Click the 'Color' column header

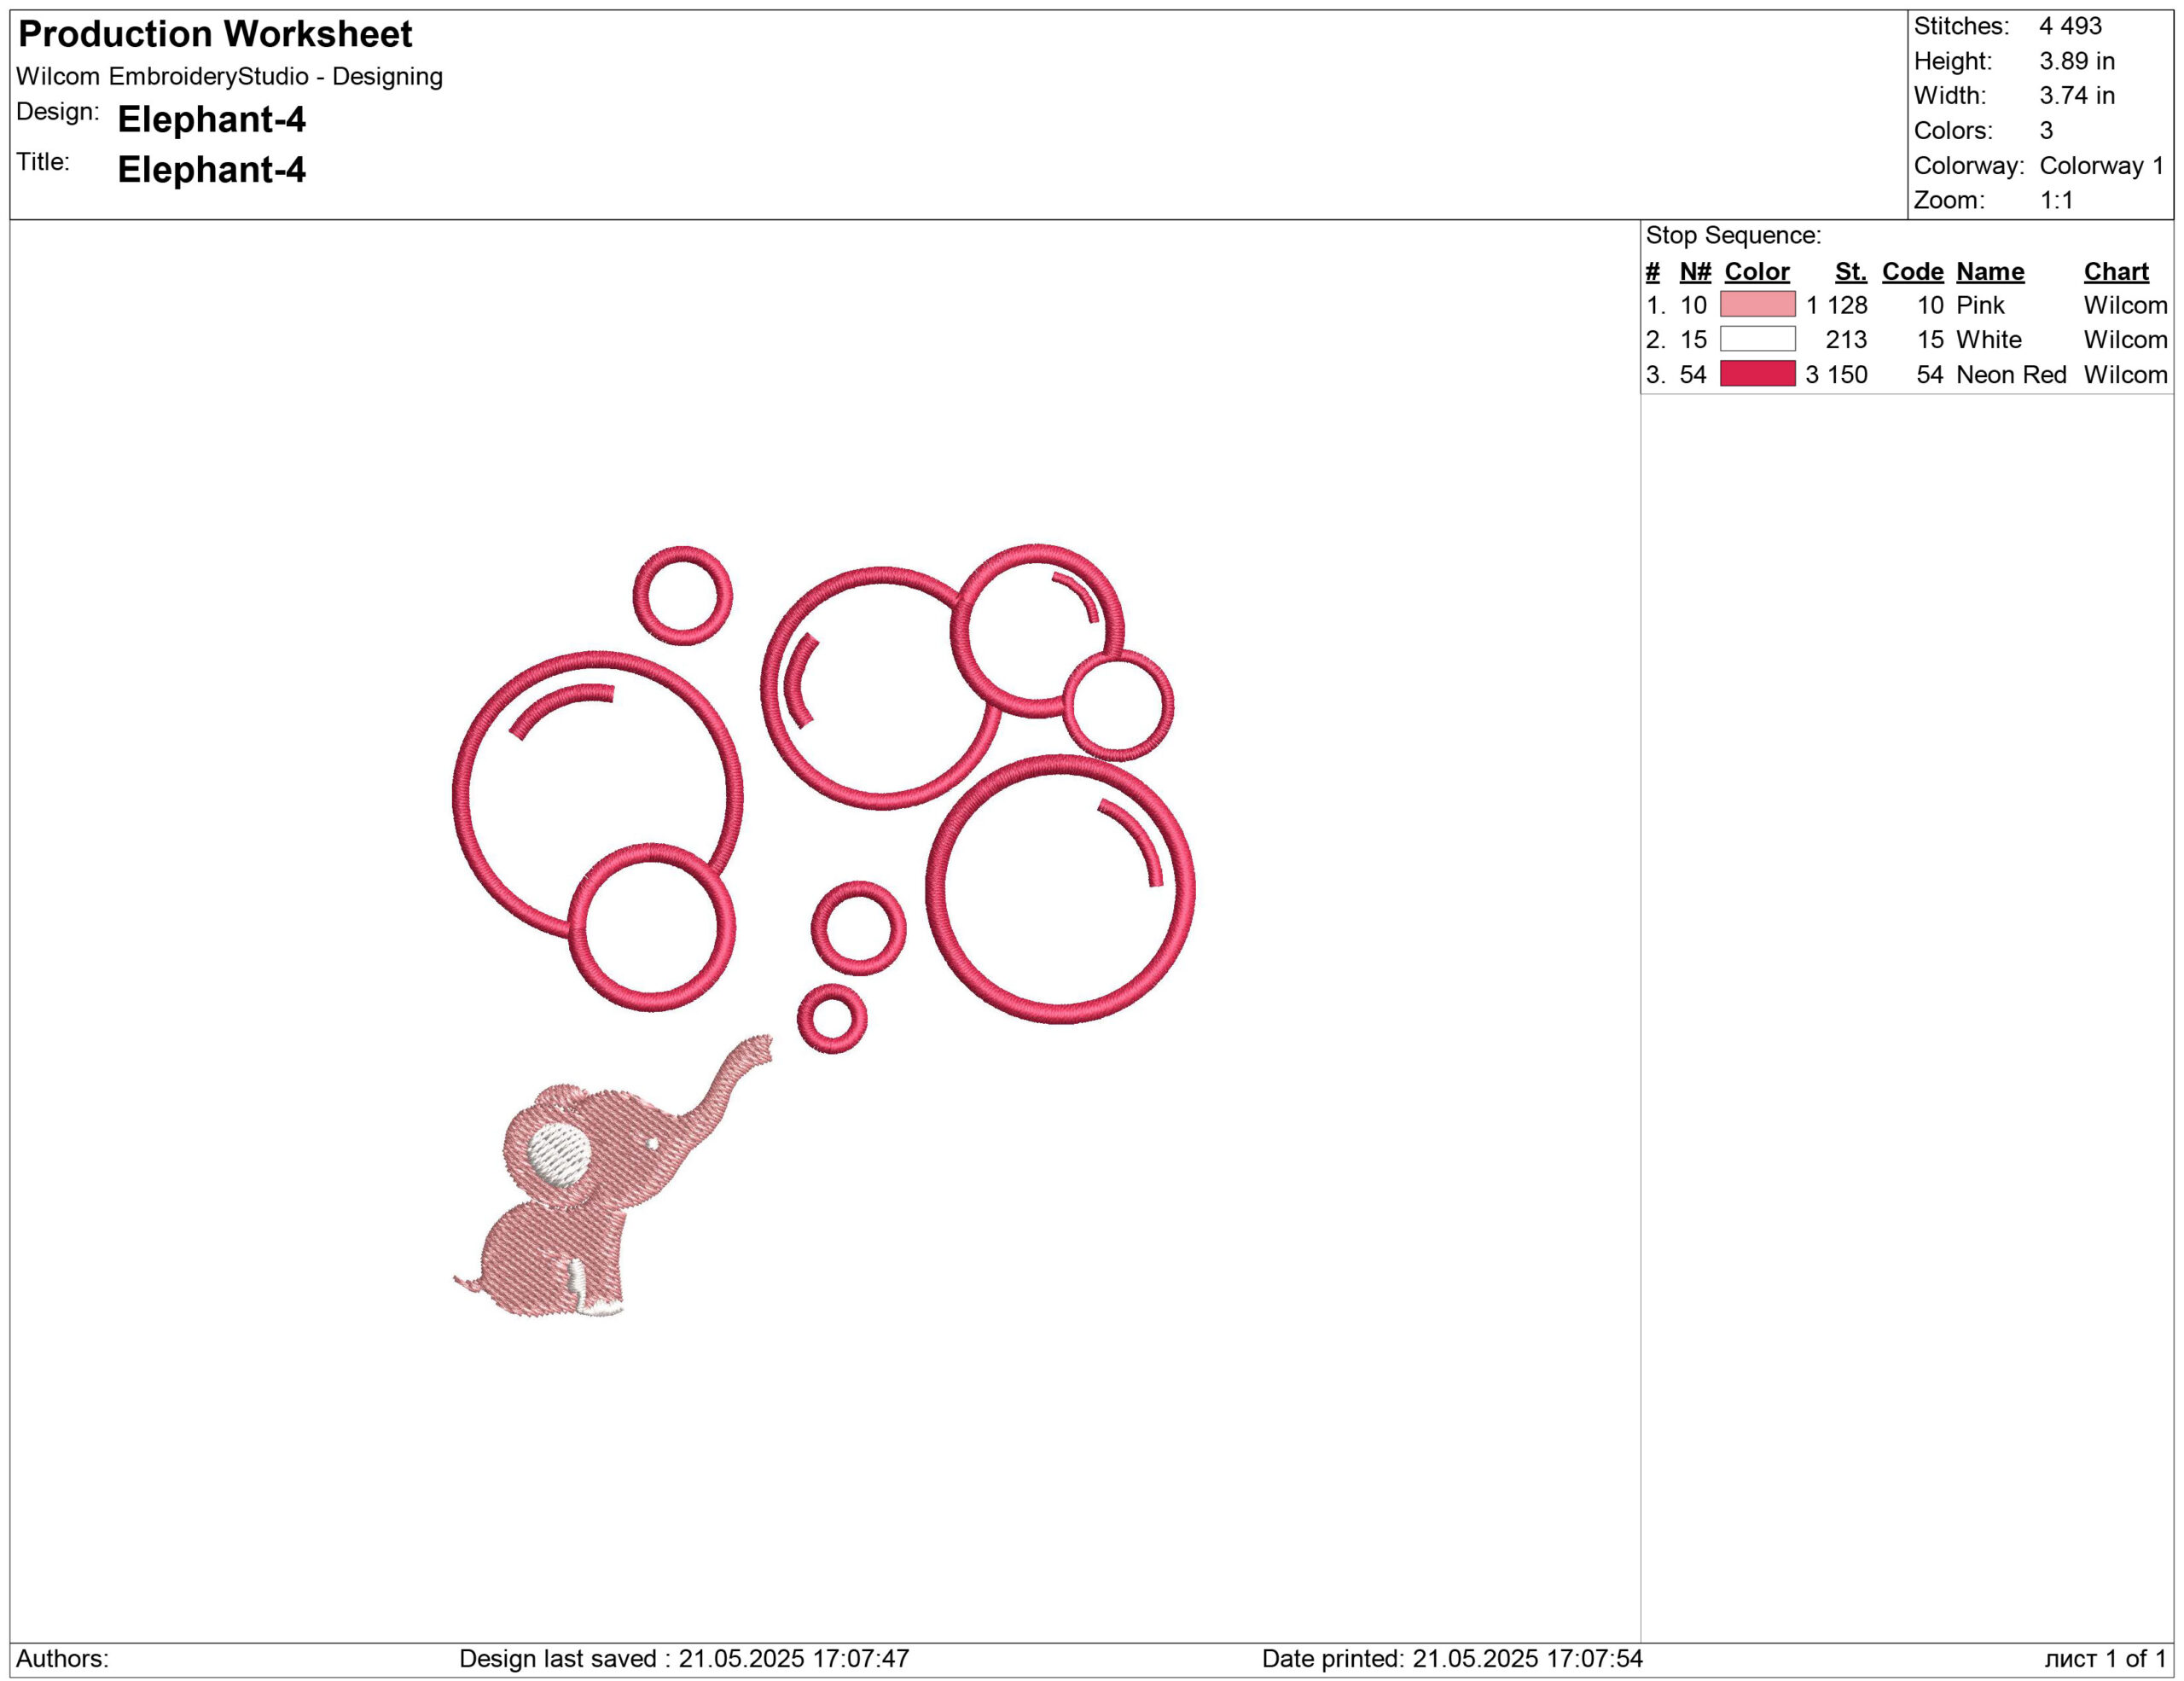coord(1757,271)
